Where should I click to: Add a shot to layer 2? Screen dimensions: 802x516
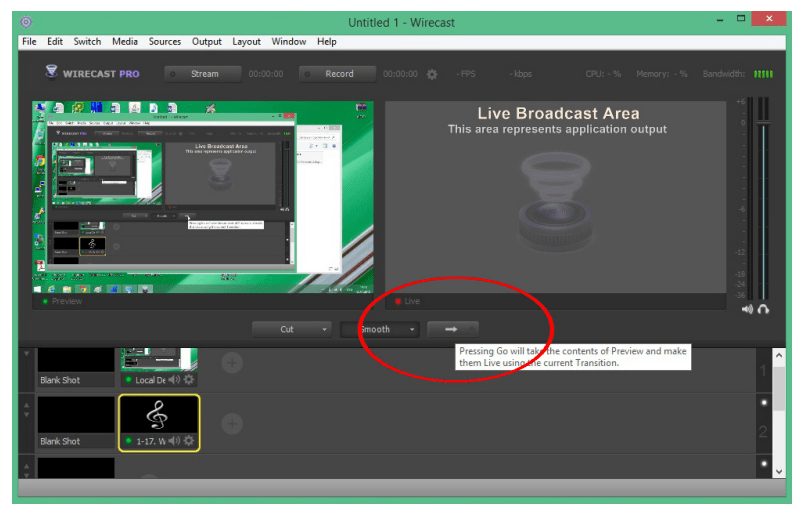232,424
